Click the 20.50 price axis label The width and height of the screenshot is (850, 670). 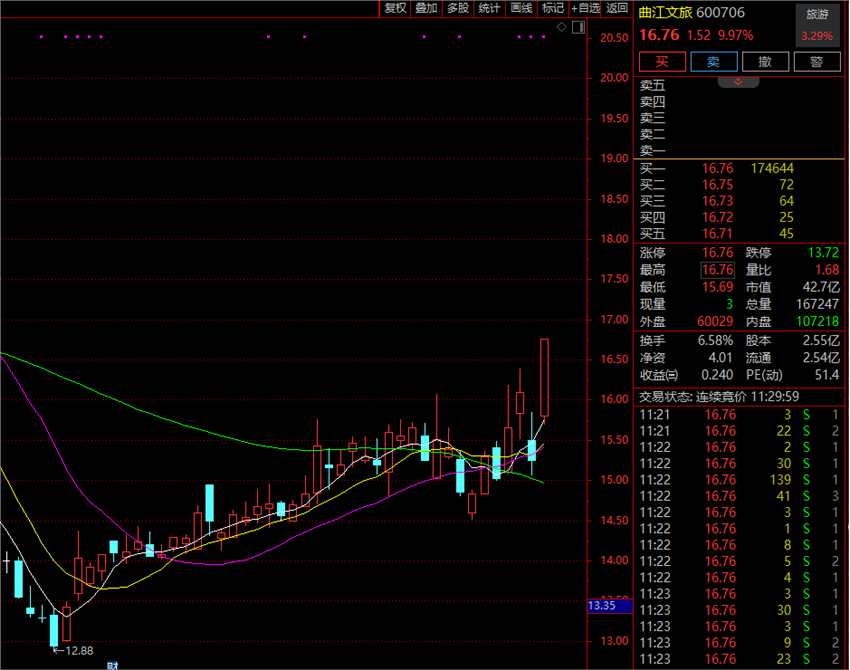coord(614,37)
